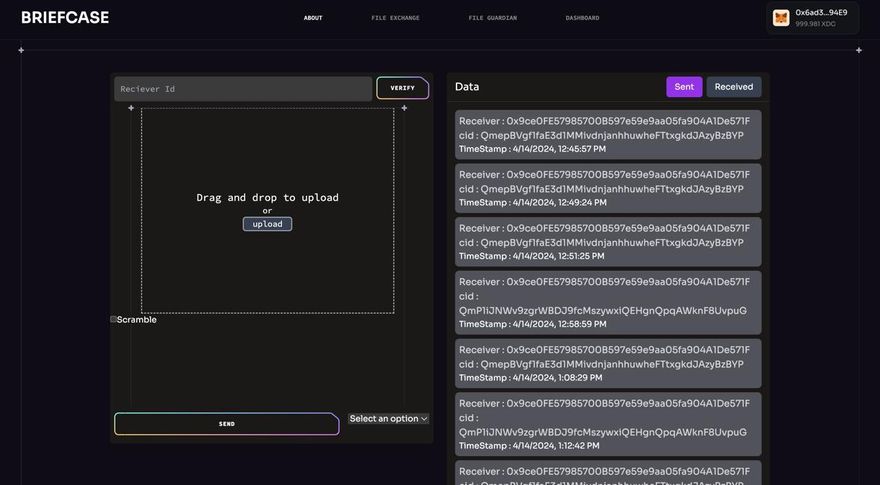Expand the 'Select an option' dropdown
Image resolution: width=880 pixels, height=485 pixels.
coord(388,419)
